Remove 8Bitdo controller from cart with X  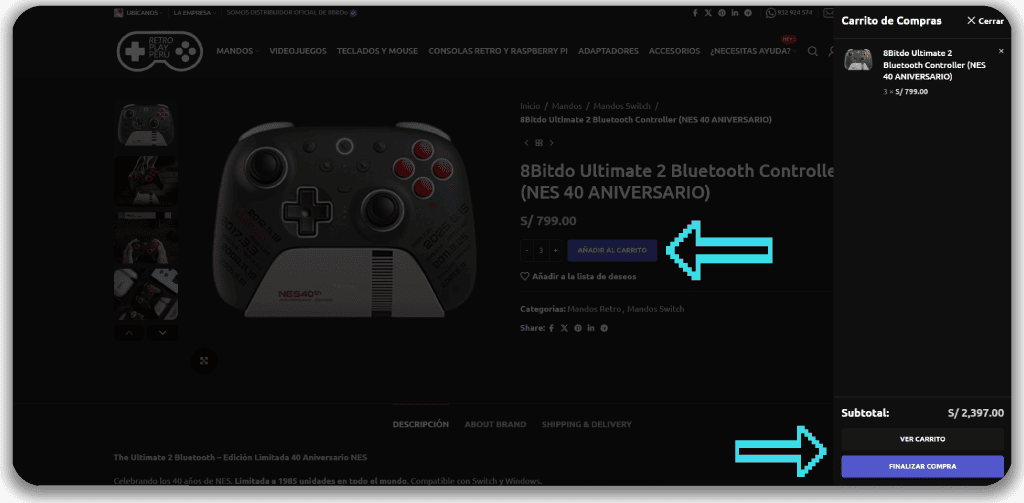pyautogui.click(x=1001, y=51)
